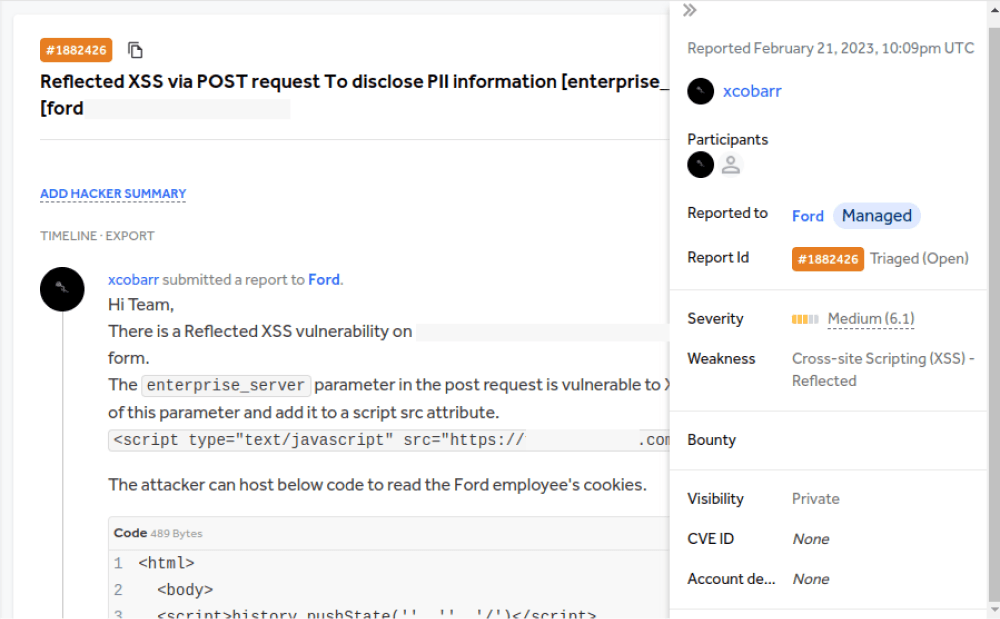Screen dimensions: 1000x619
Task: Click the orange #1882426 badge in the sidebar
Action: (828, 259)
